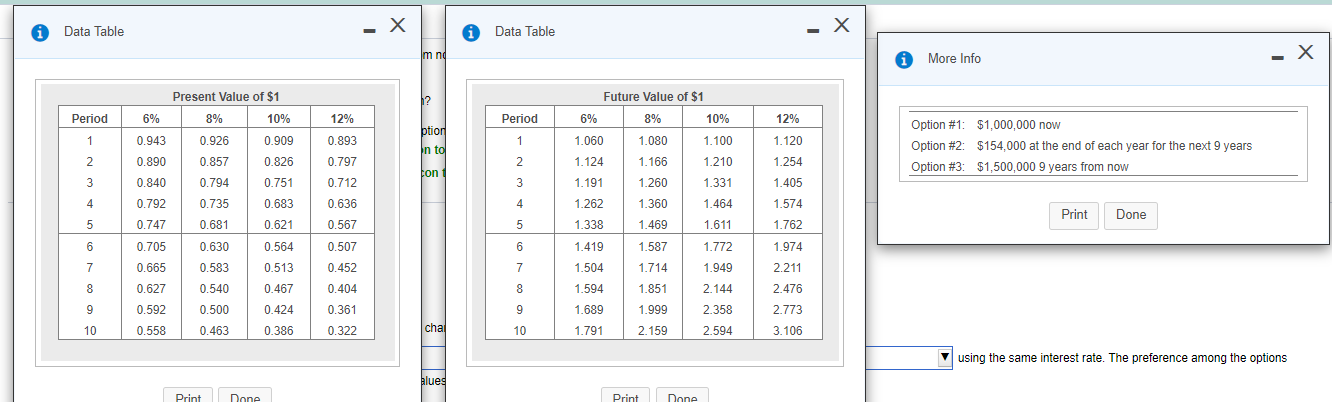The image size is (1332, 402).
Task: Select 'Future Value of $1' table title
Action: coord(654,97)
